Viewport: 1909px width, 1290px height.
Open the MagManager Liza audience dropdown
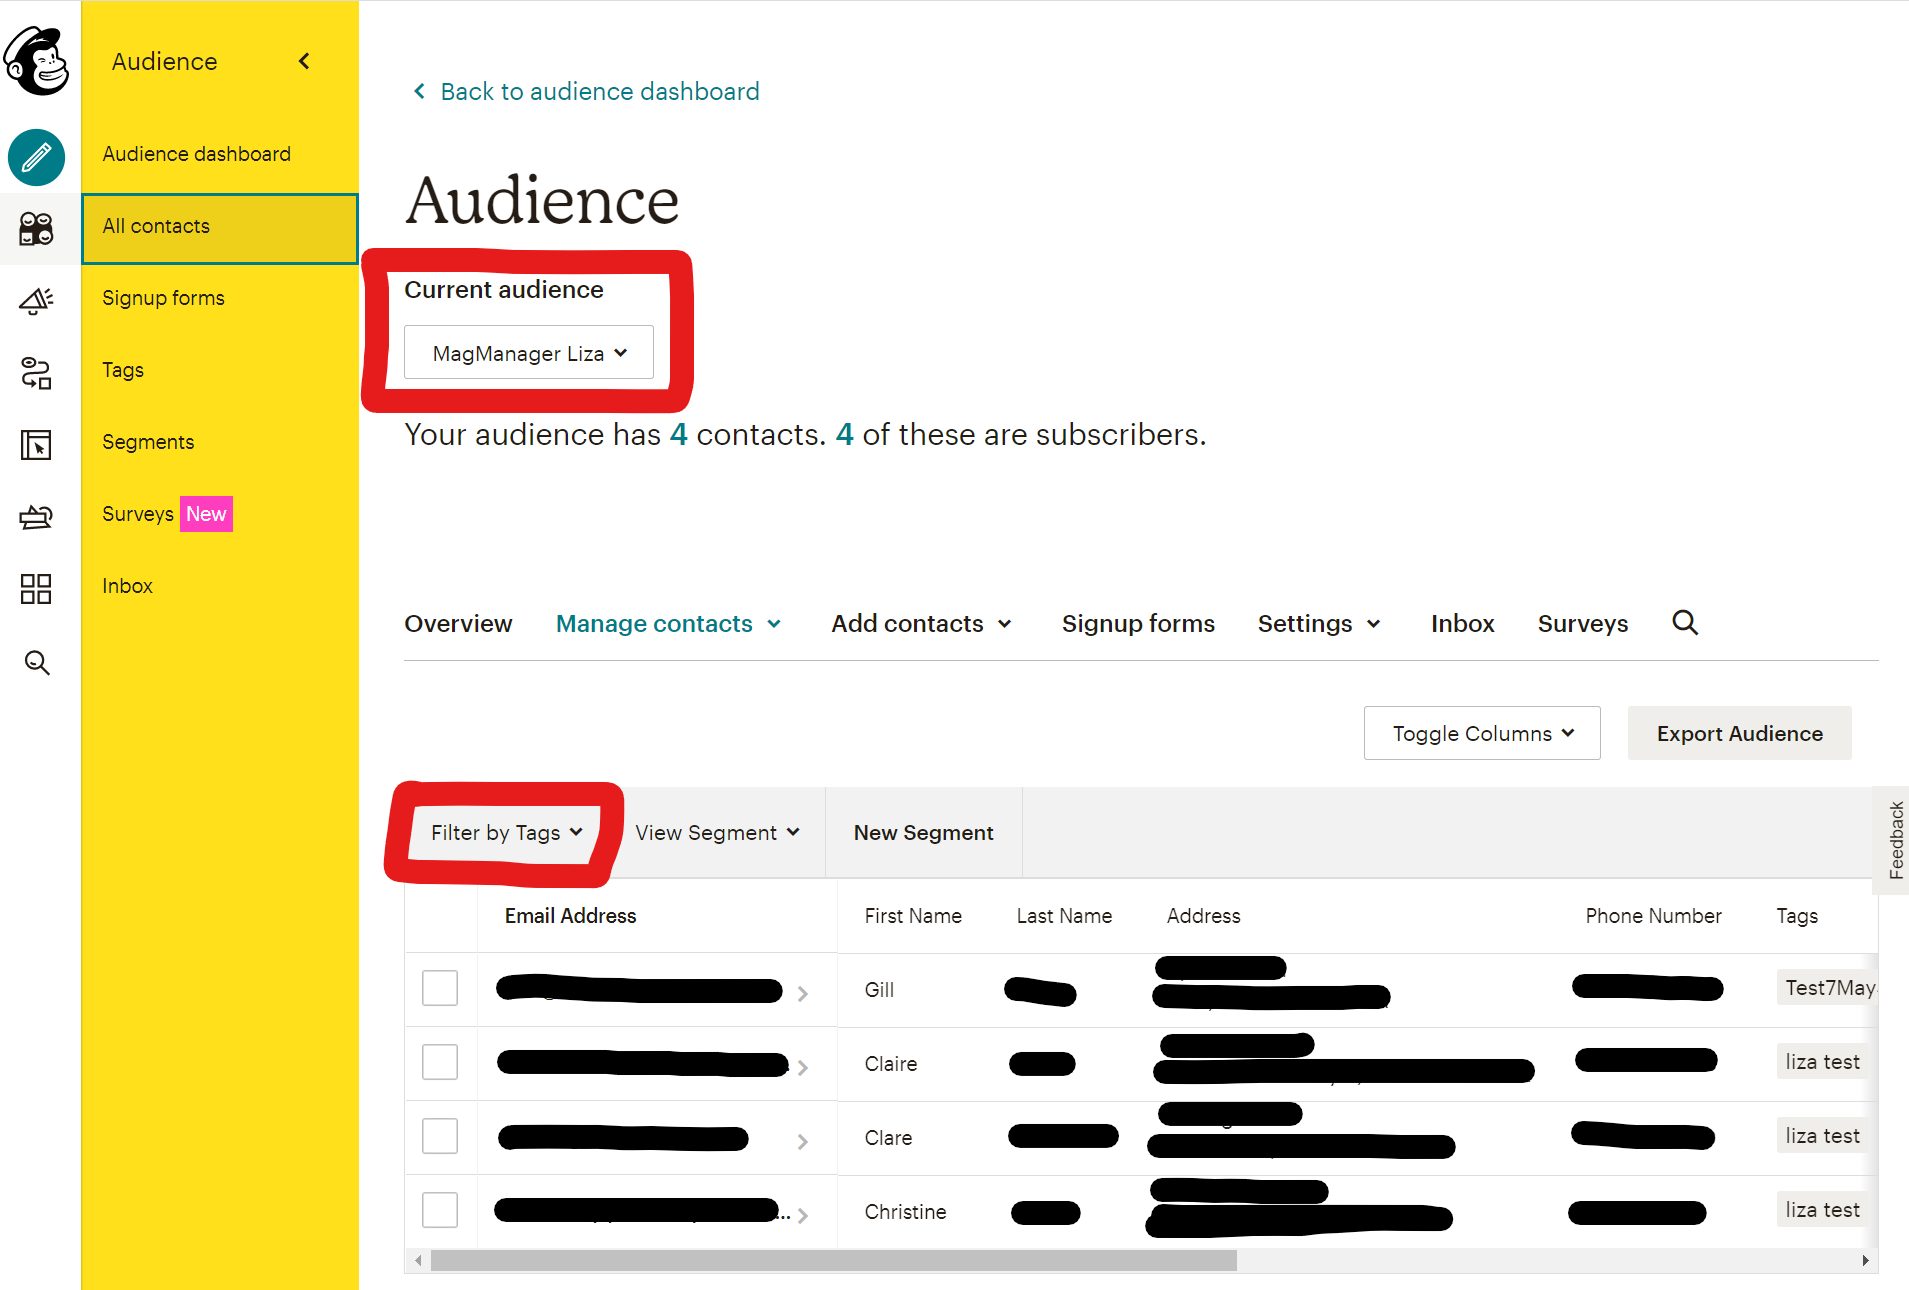(x=529, y=353)
